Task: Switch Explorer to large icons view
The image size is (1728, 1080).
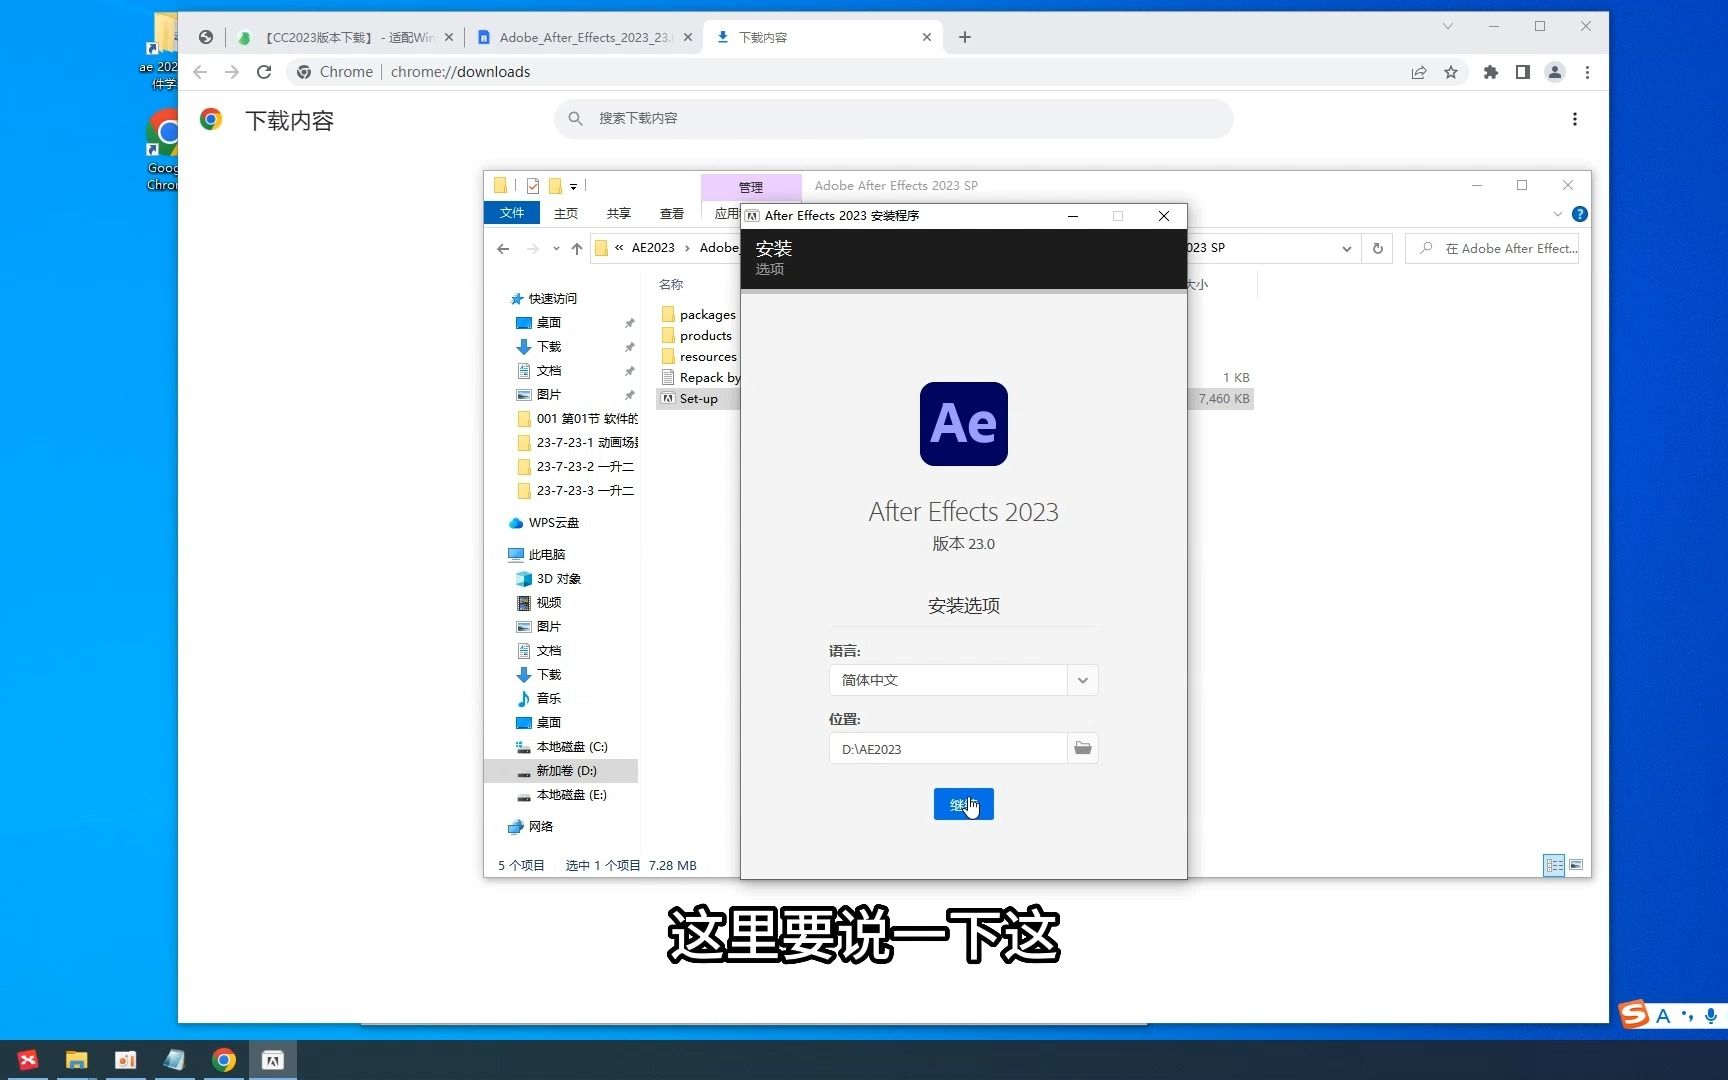Action: (1576, 864)
